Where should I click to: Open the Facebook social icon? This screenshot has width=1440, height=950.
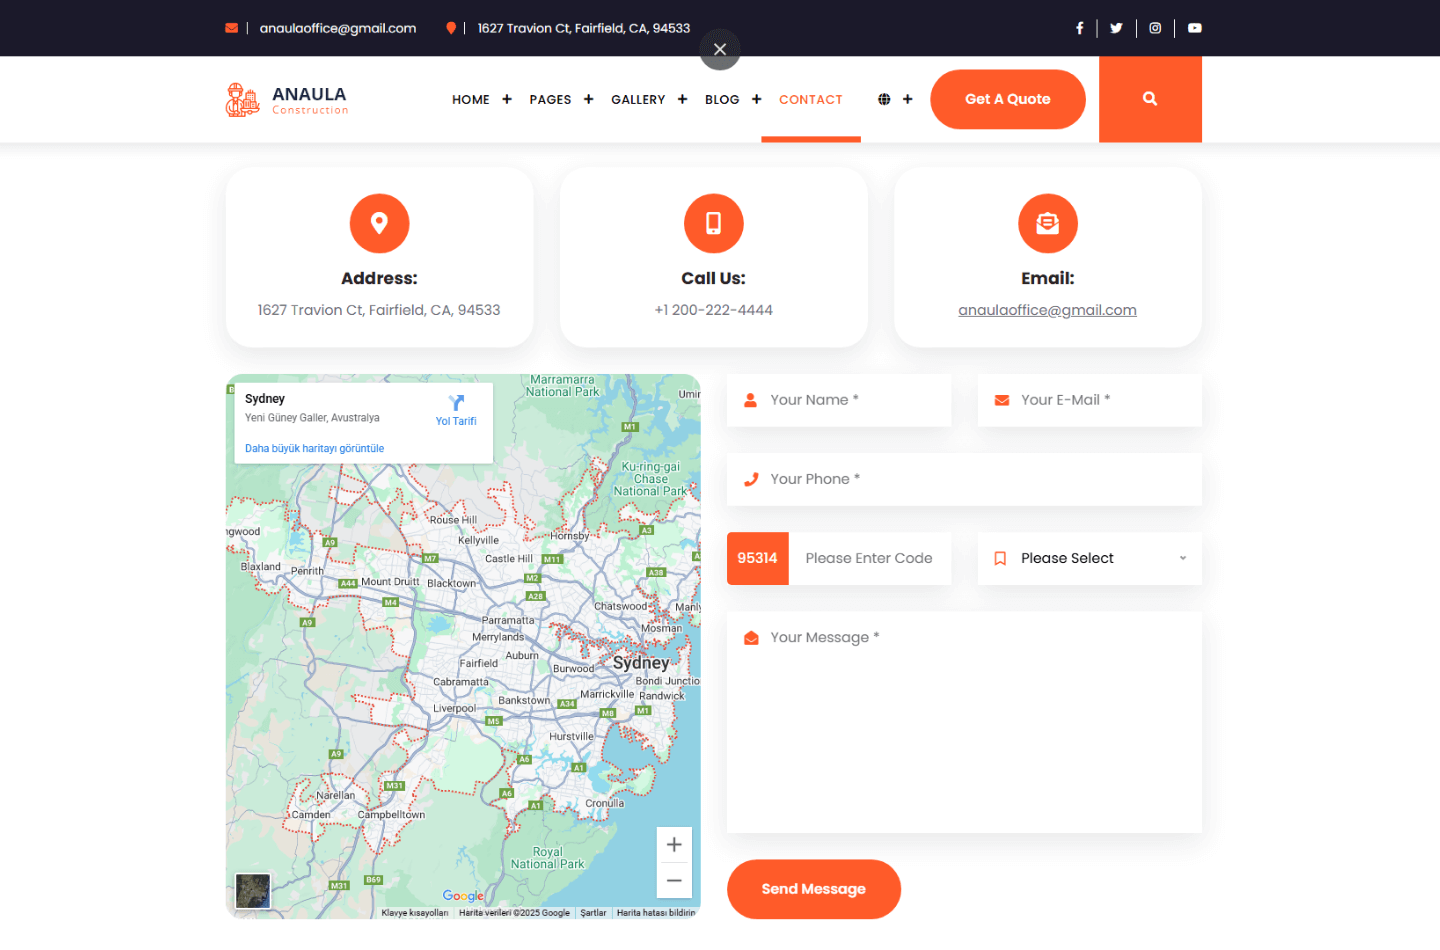pos(1079,28)
